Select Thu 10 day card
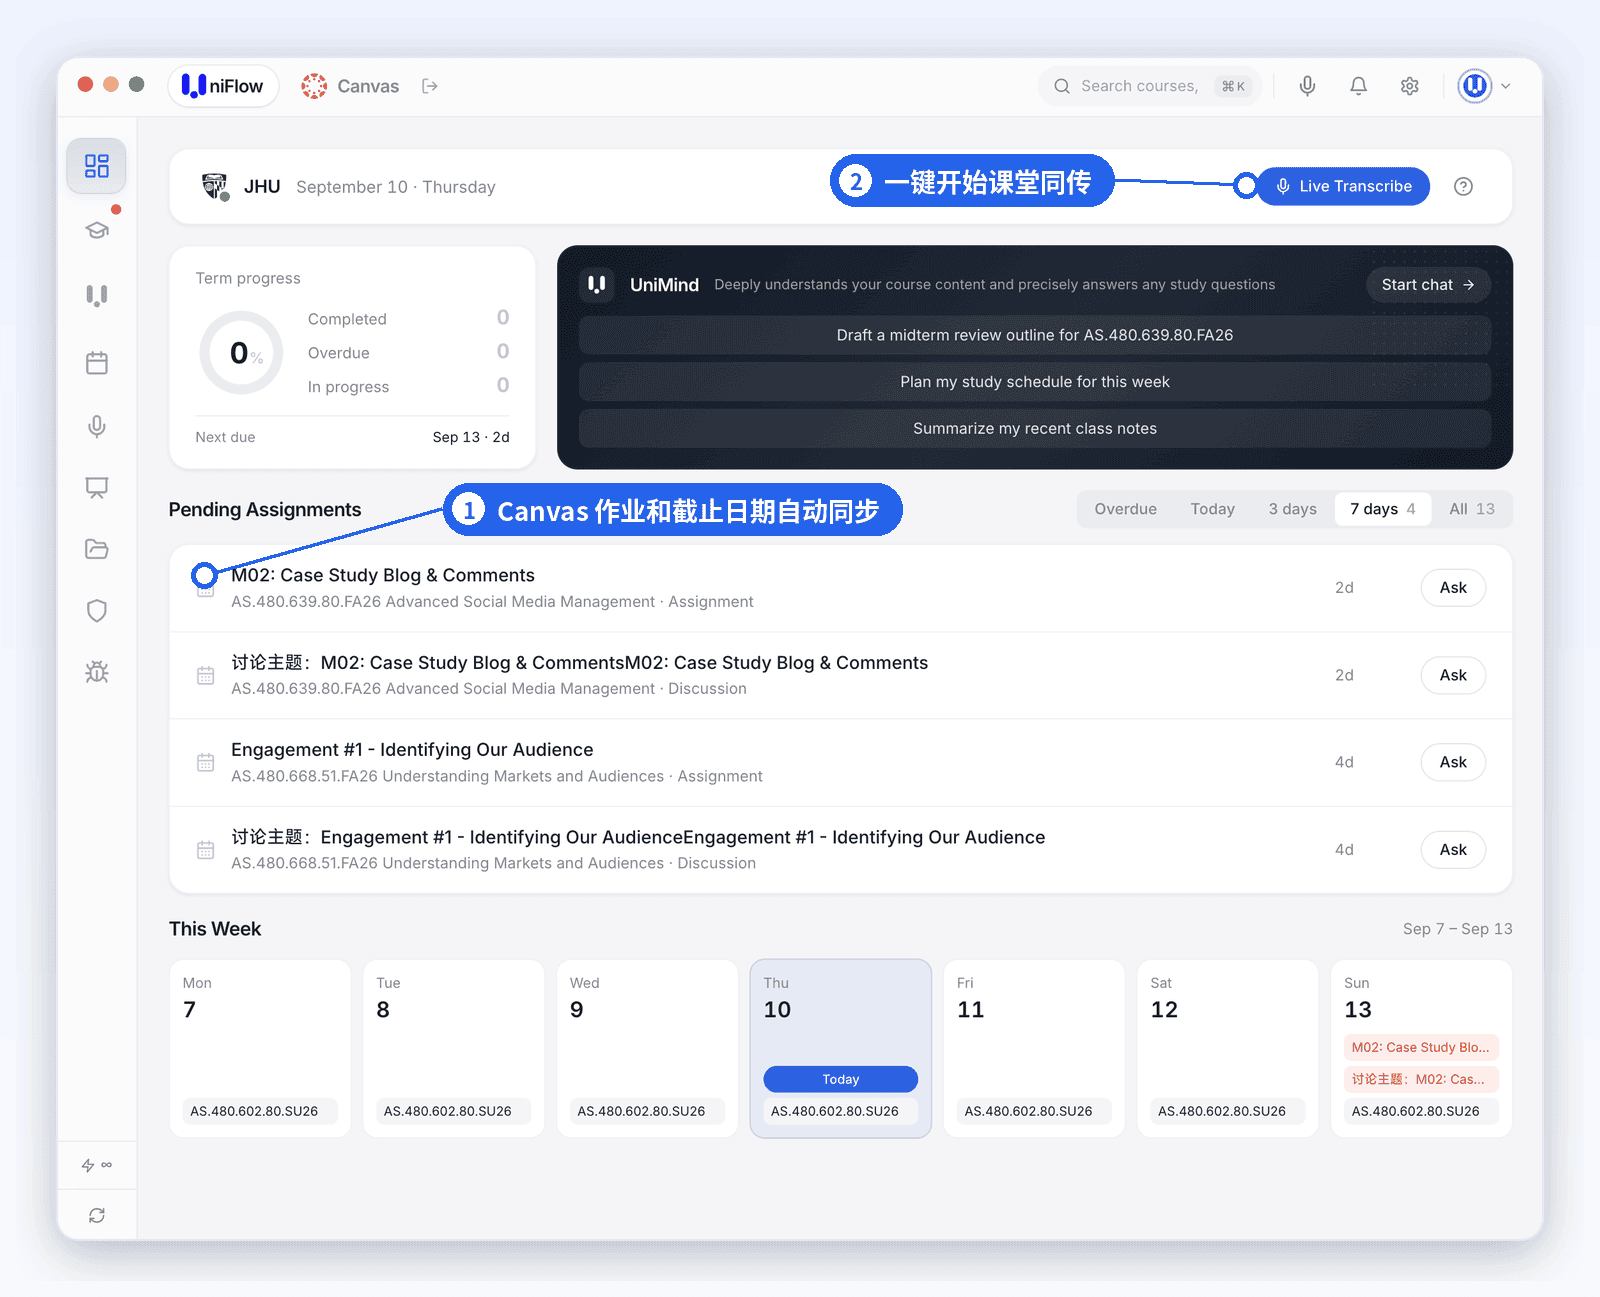Image resolution: width=1600 pixels, height=1297 pixels. coord(841,1048)
